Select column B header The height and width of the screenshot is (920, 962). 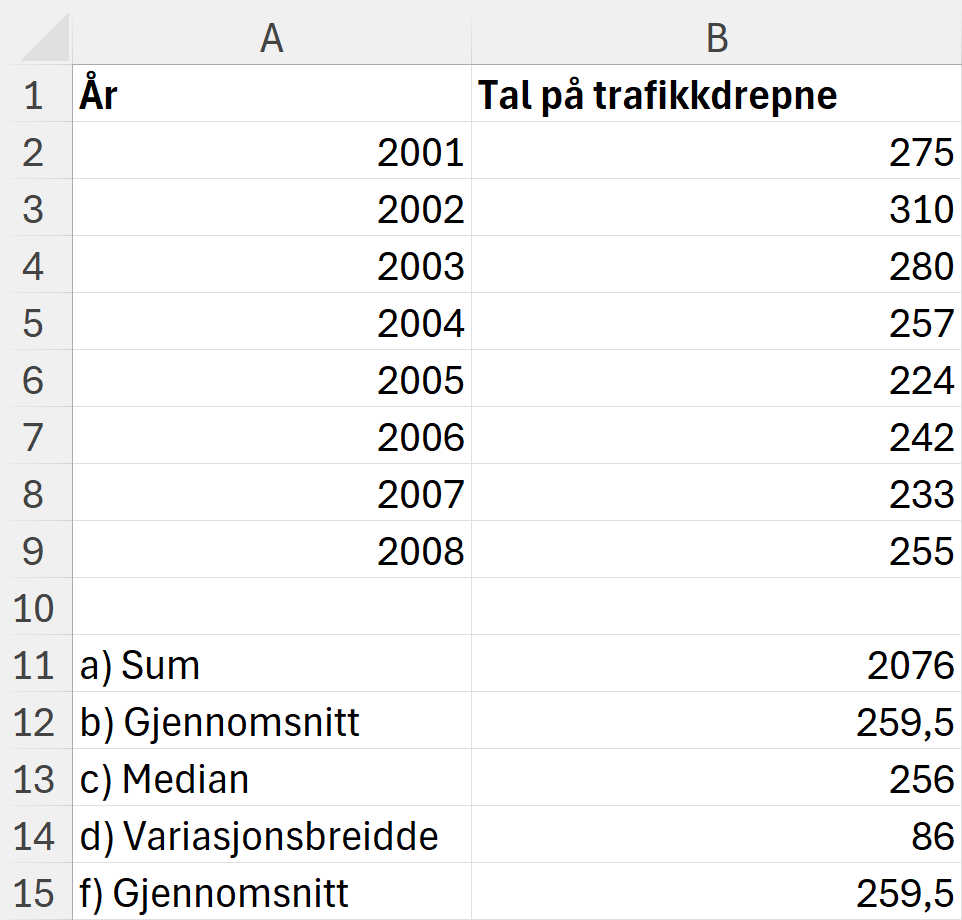tap(715, 38)
